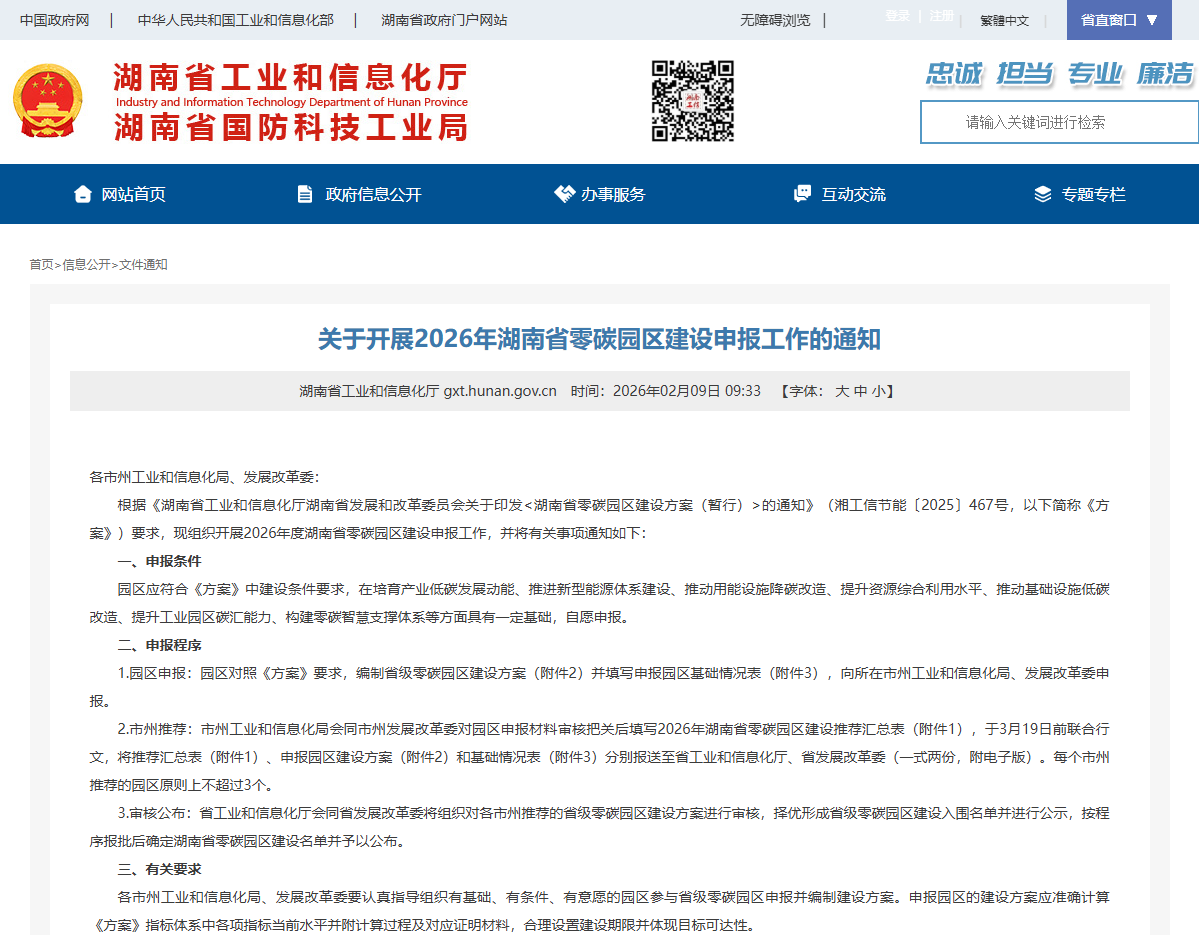Click the document icon beside 政府信息公开

[305, 194]
